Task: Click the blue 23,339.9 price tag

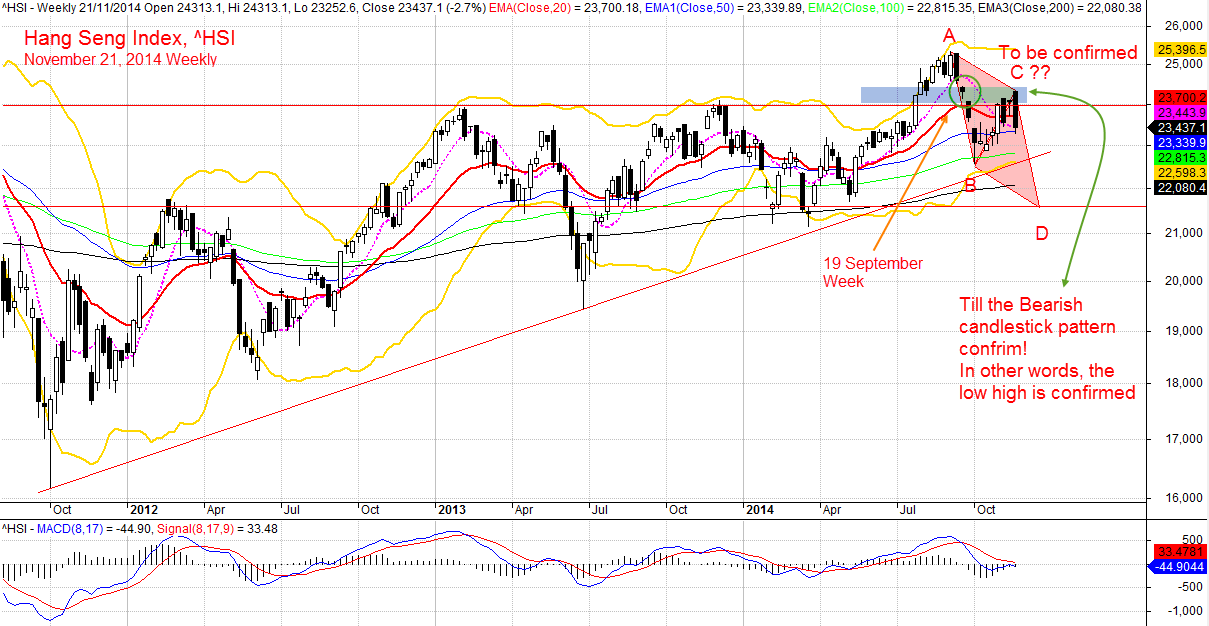Action: (1181, 142)
